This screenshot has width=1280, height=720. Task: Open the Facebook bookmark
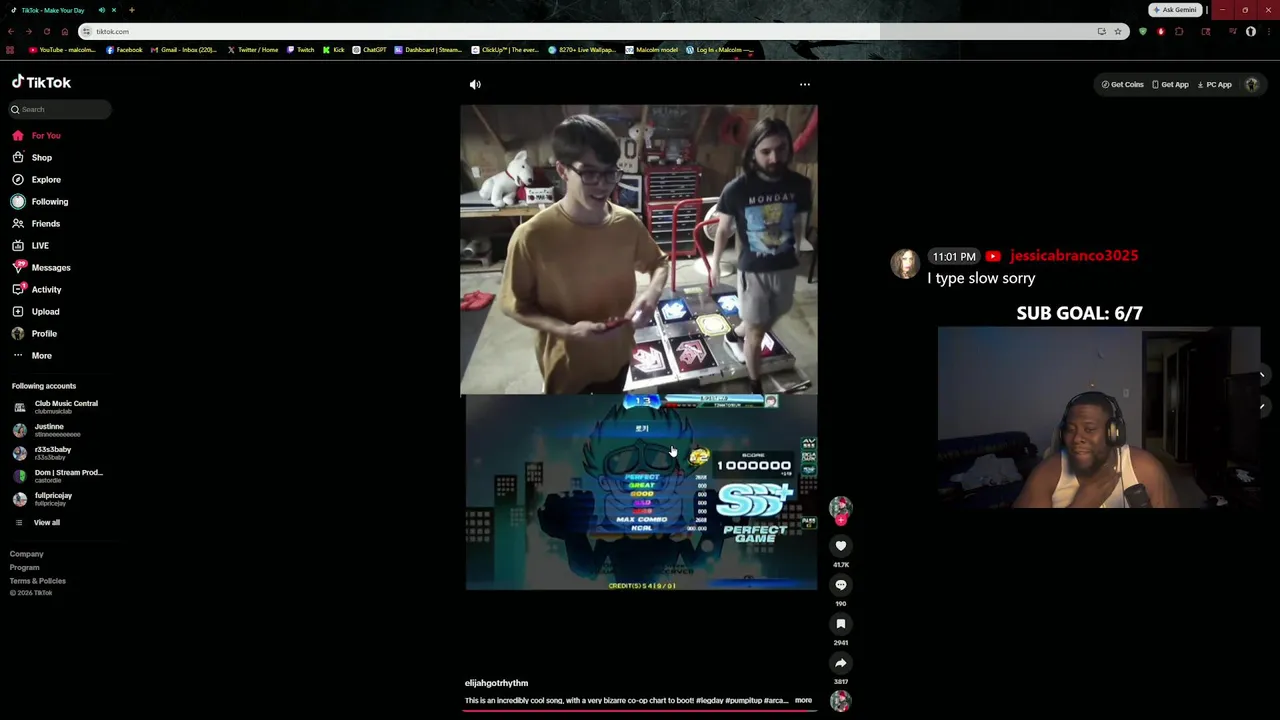pos(124,50)
